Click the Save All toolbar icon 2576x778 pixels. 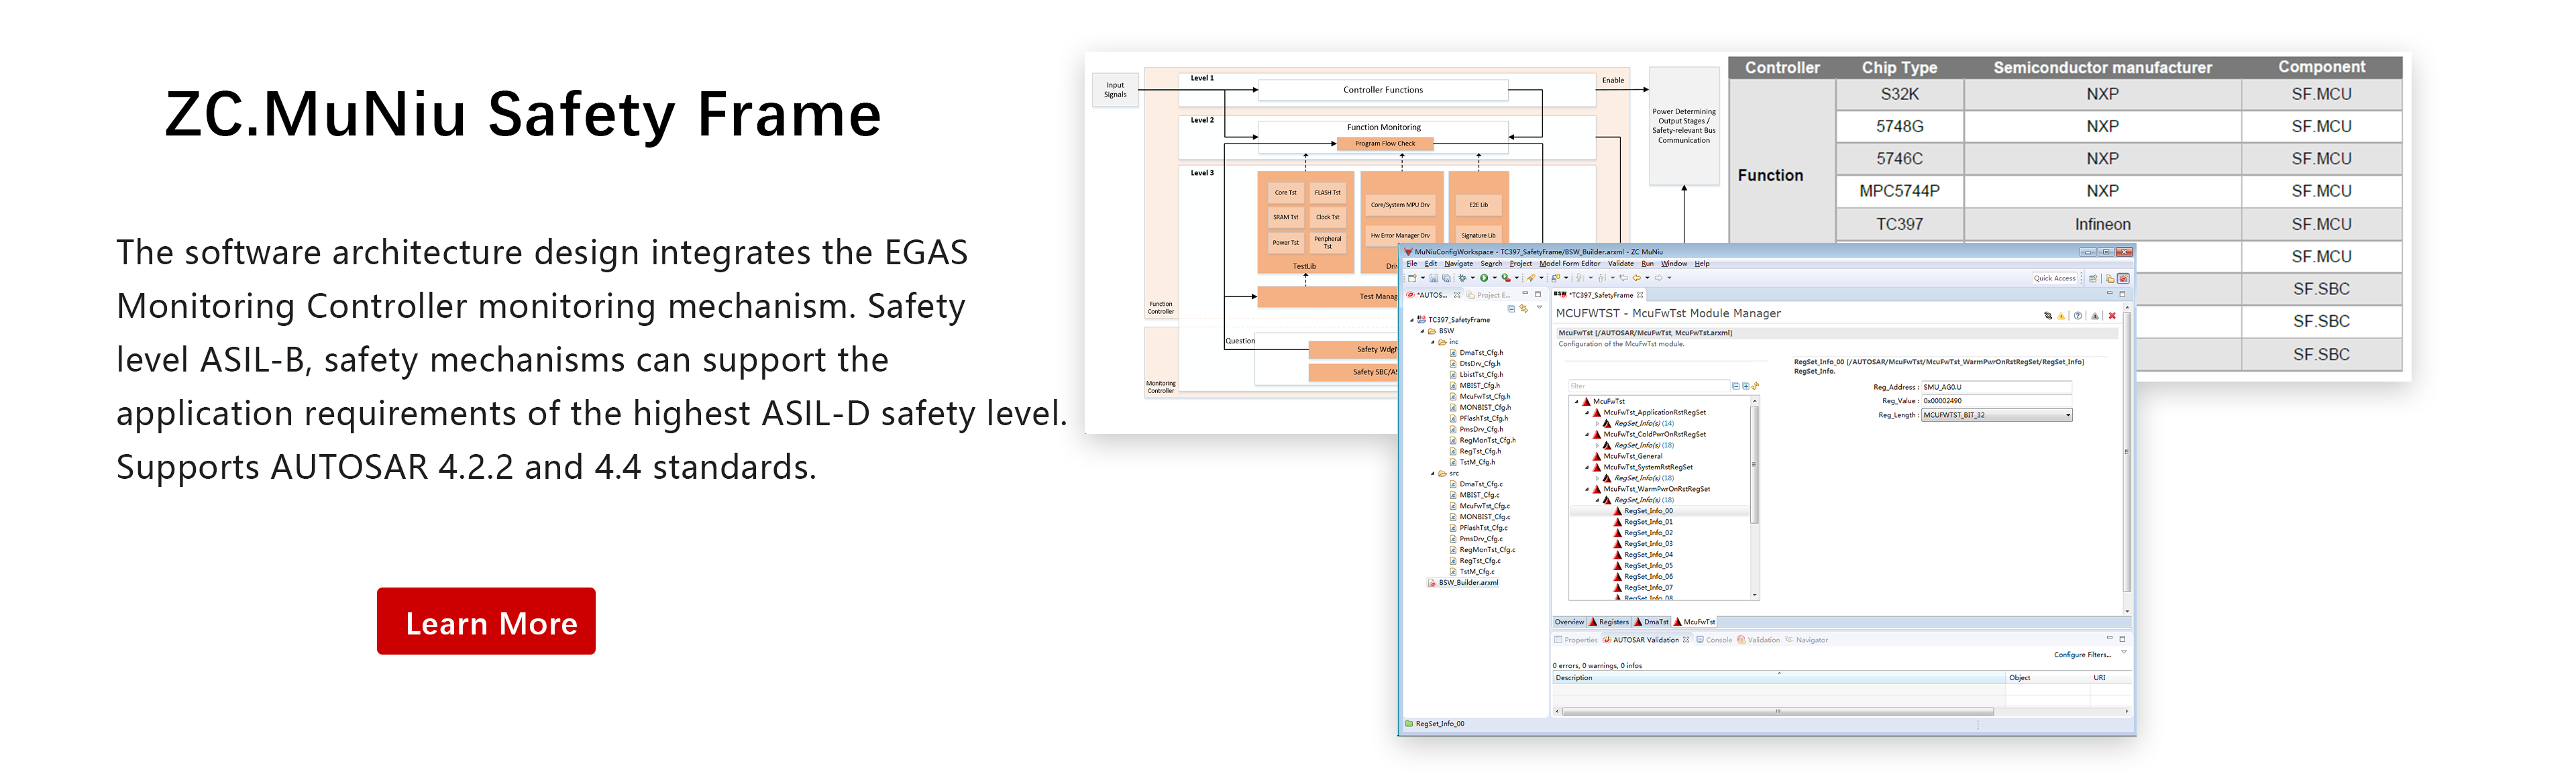1447,278
